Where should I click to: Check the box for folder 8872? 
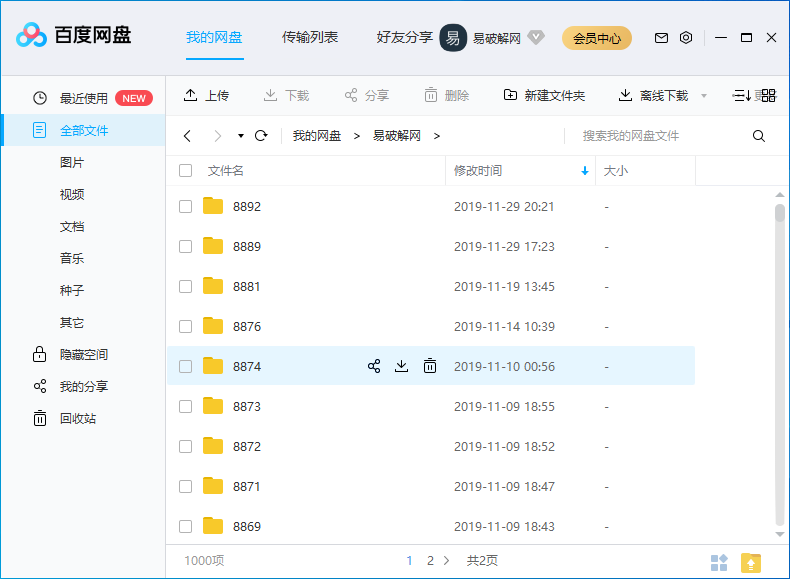(185, 446)
